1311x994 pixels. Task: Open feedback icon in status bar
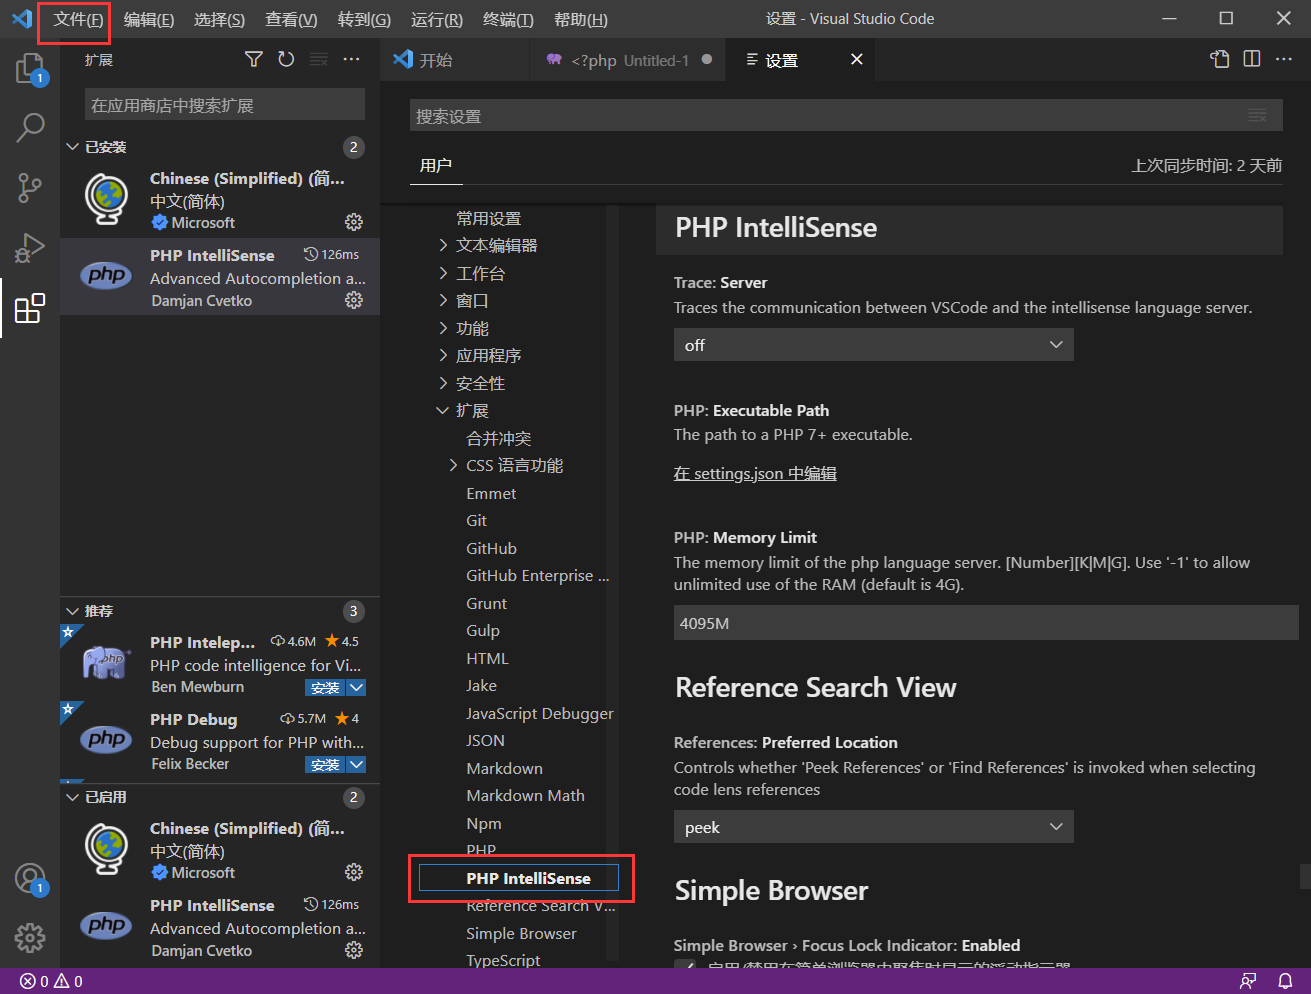point(1248,981)
